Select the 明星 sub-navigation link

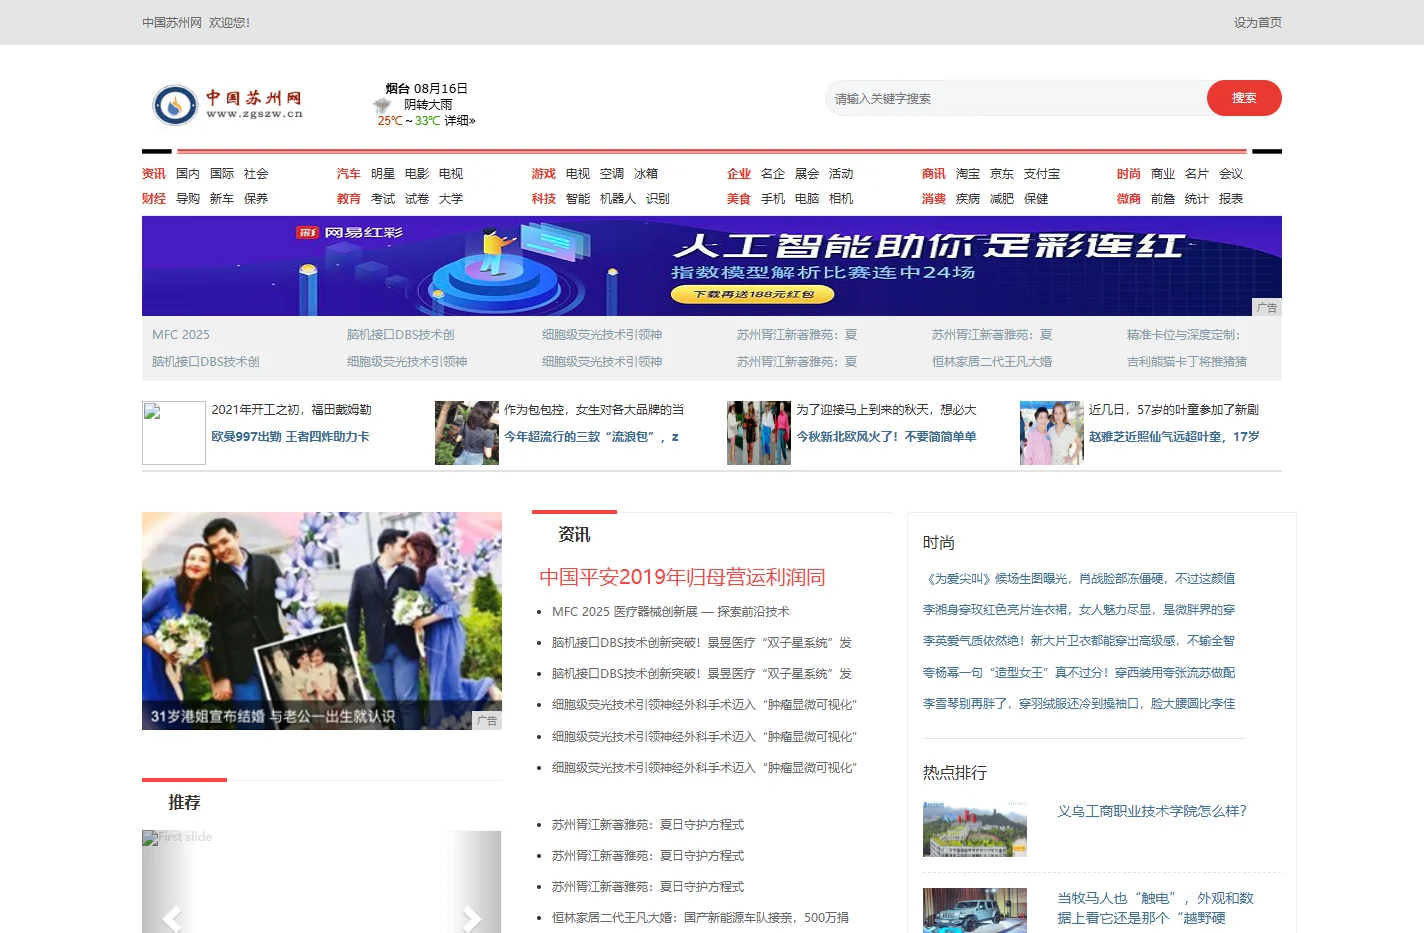[x=382, y=173]
